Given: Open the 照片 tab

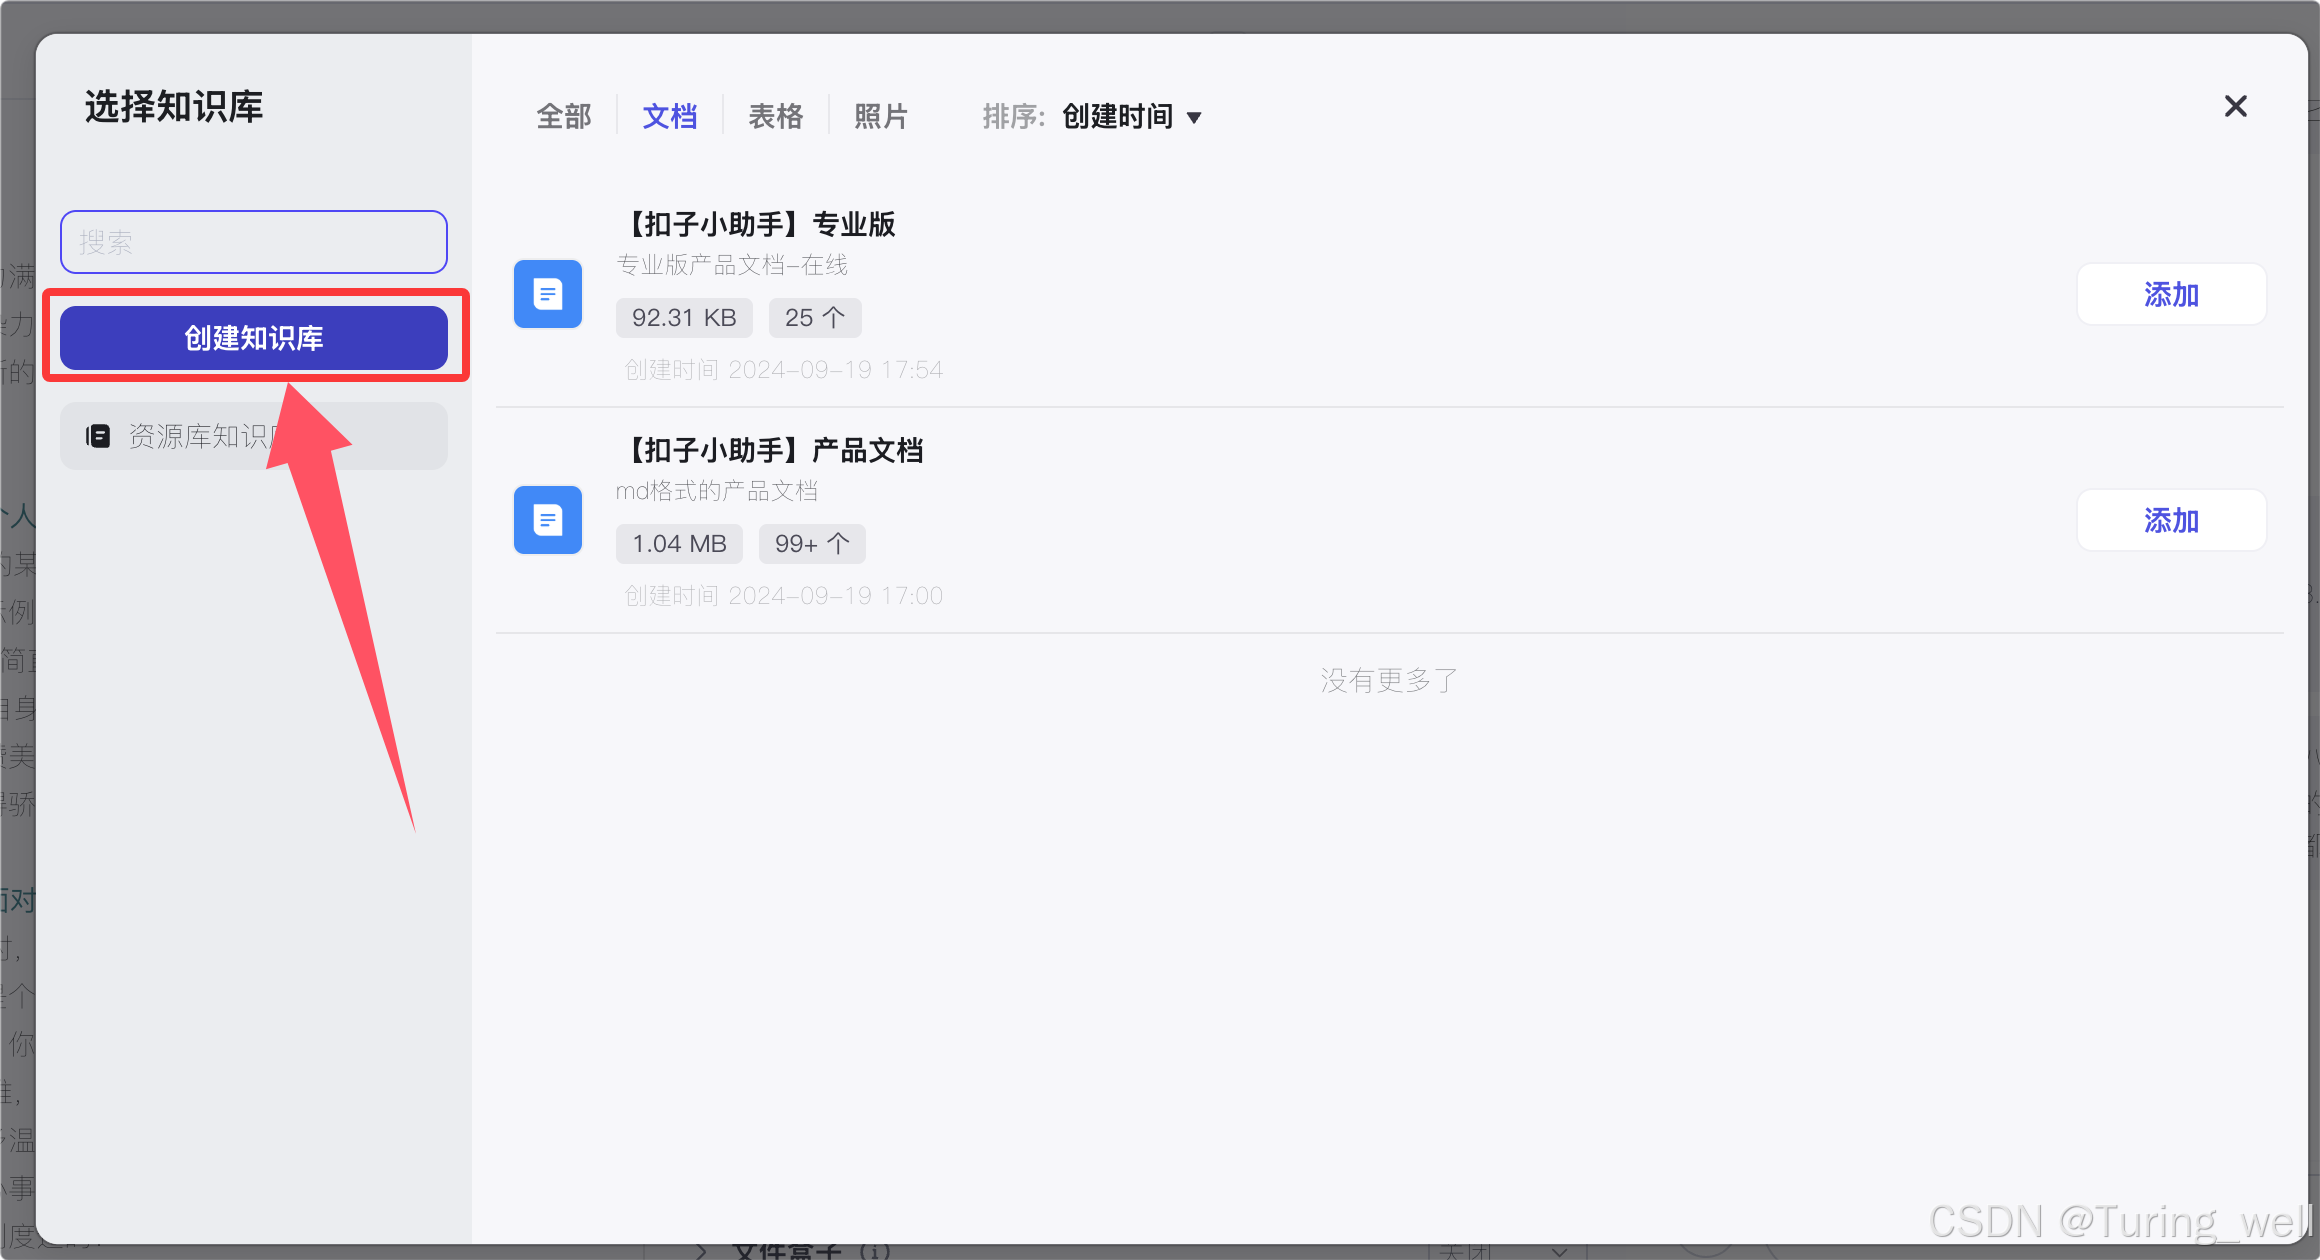Looking at the screenshot, I should (880, 117).
